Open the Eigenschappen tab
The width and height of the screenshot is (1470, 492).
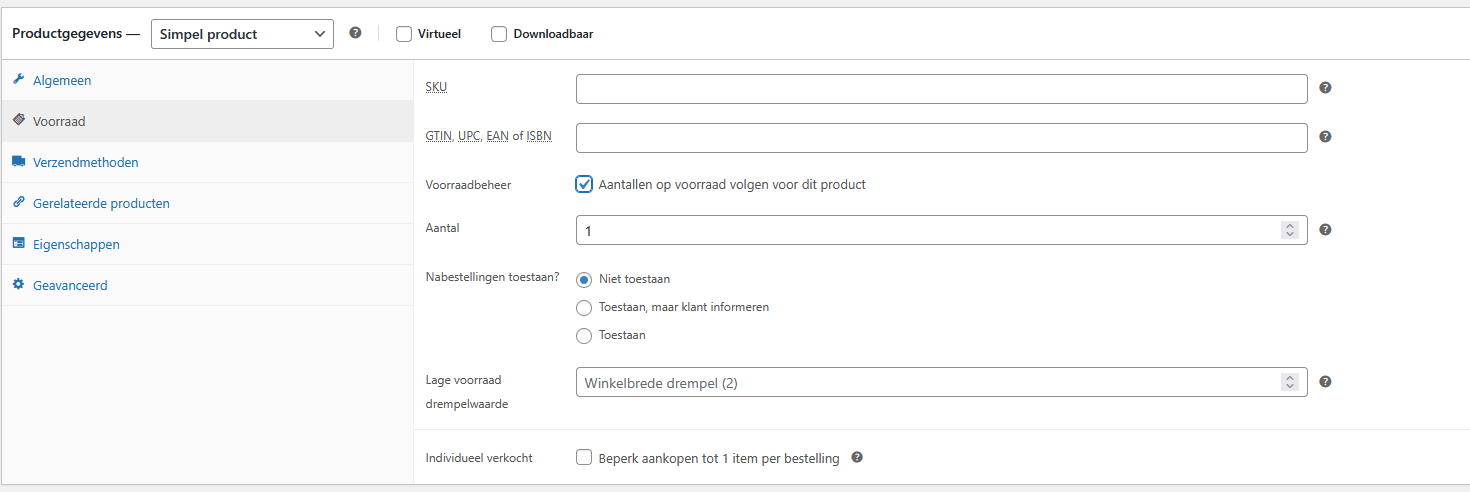coord(76,245)
